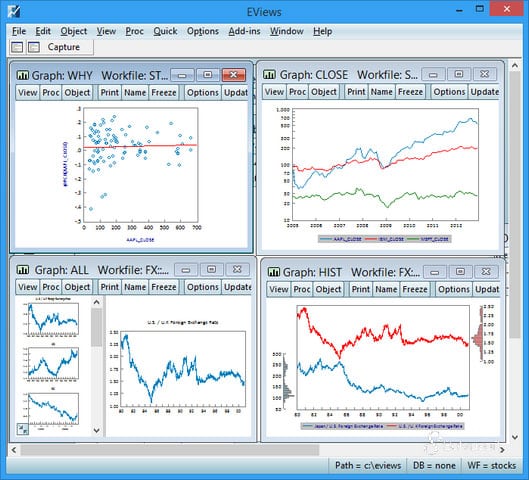Open the Add-ins menu
This screenshot has height=480, width=529.
(x=244, y=31)
